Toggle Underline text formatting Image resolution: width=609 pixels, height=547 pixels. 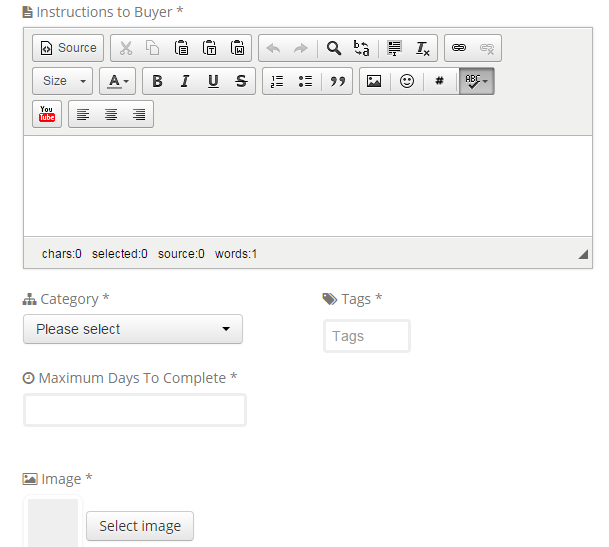213,81
